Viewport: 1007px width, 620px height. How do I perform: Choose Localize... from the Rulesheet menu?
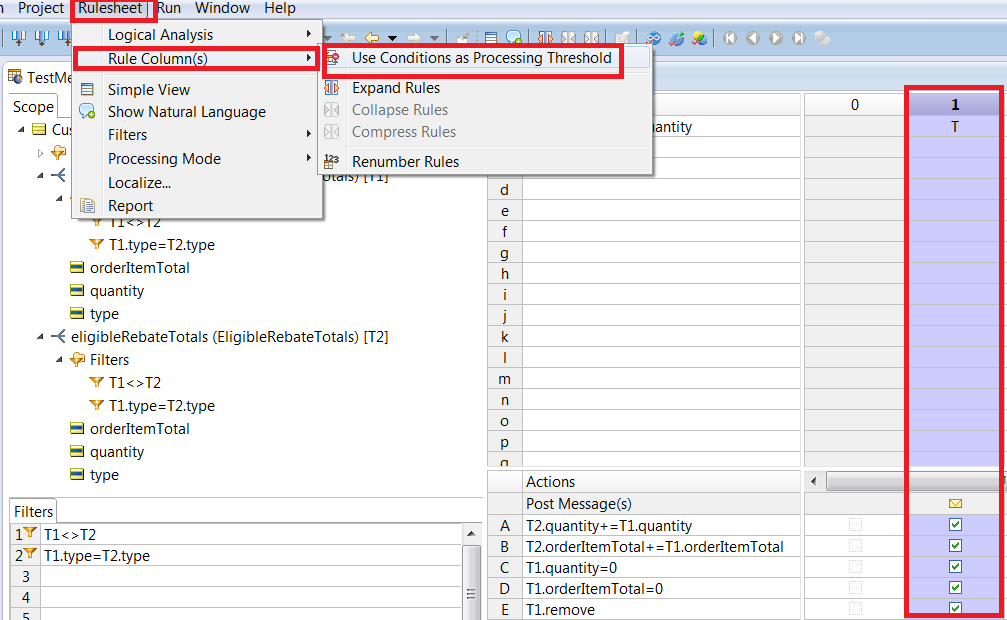pos(139,182)
